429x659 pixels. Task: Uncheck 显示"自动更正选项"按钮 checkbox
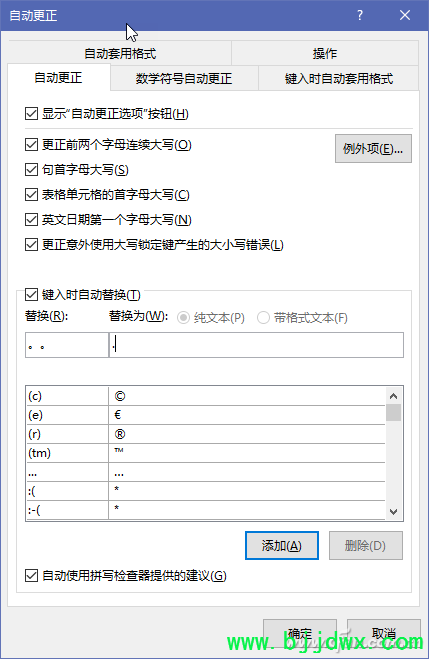(x=32, y=113)
